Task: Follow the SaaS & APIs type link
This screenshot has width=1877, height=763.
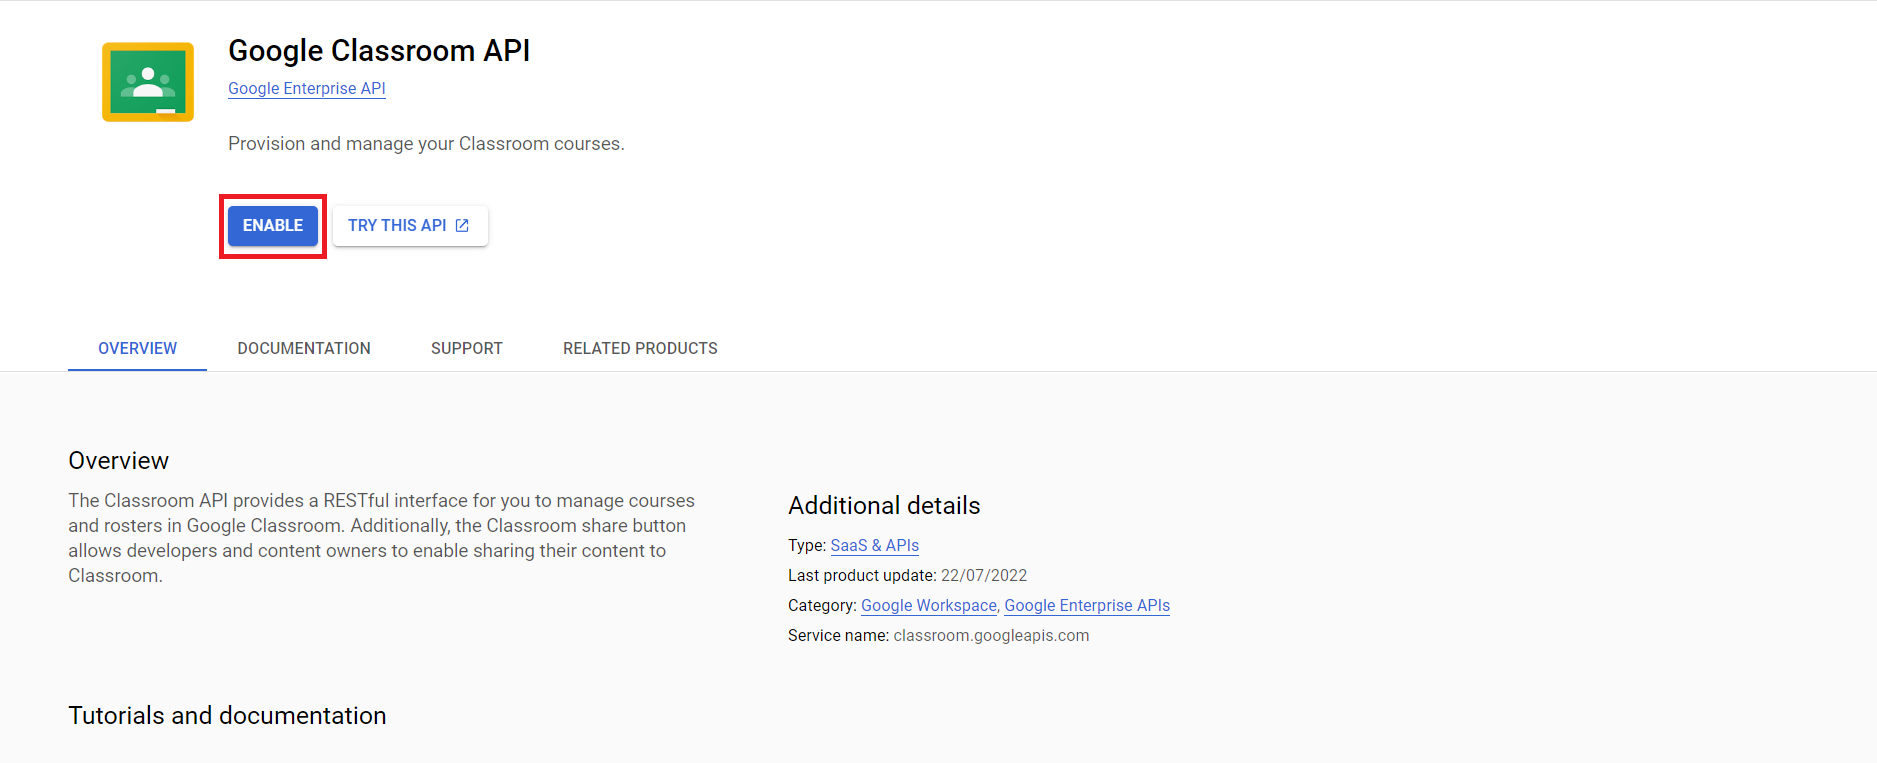Action: pos(875,545)
